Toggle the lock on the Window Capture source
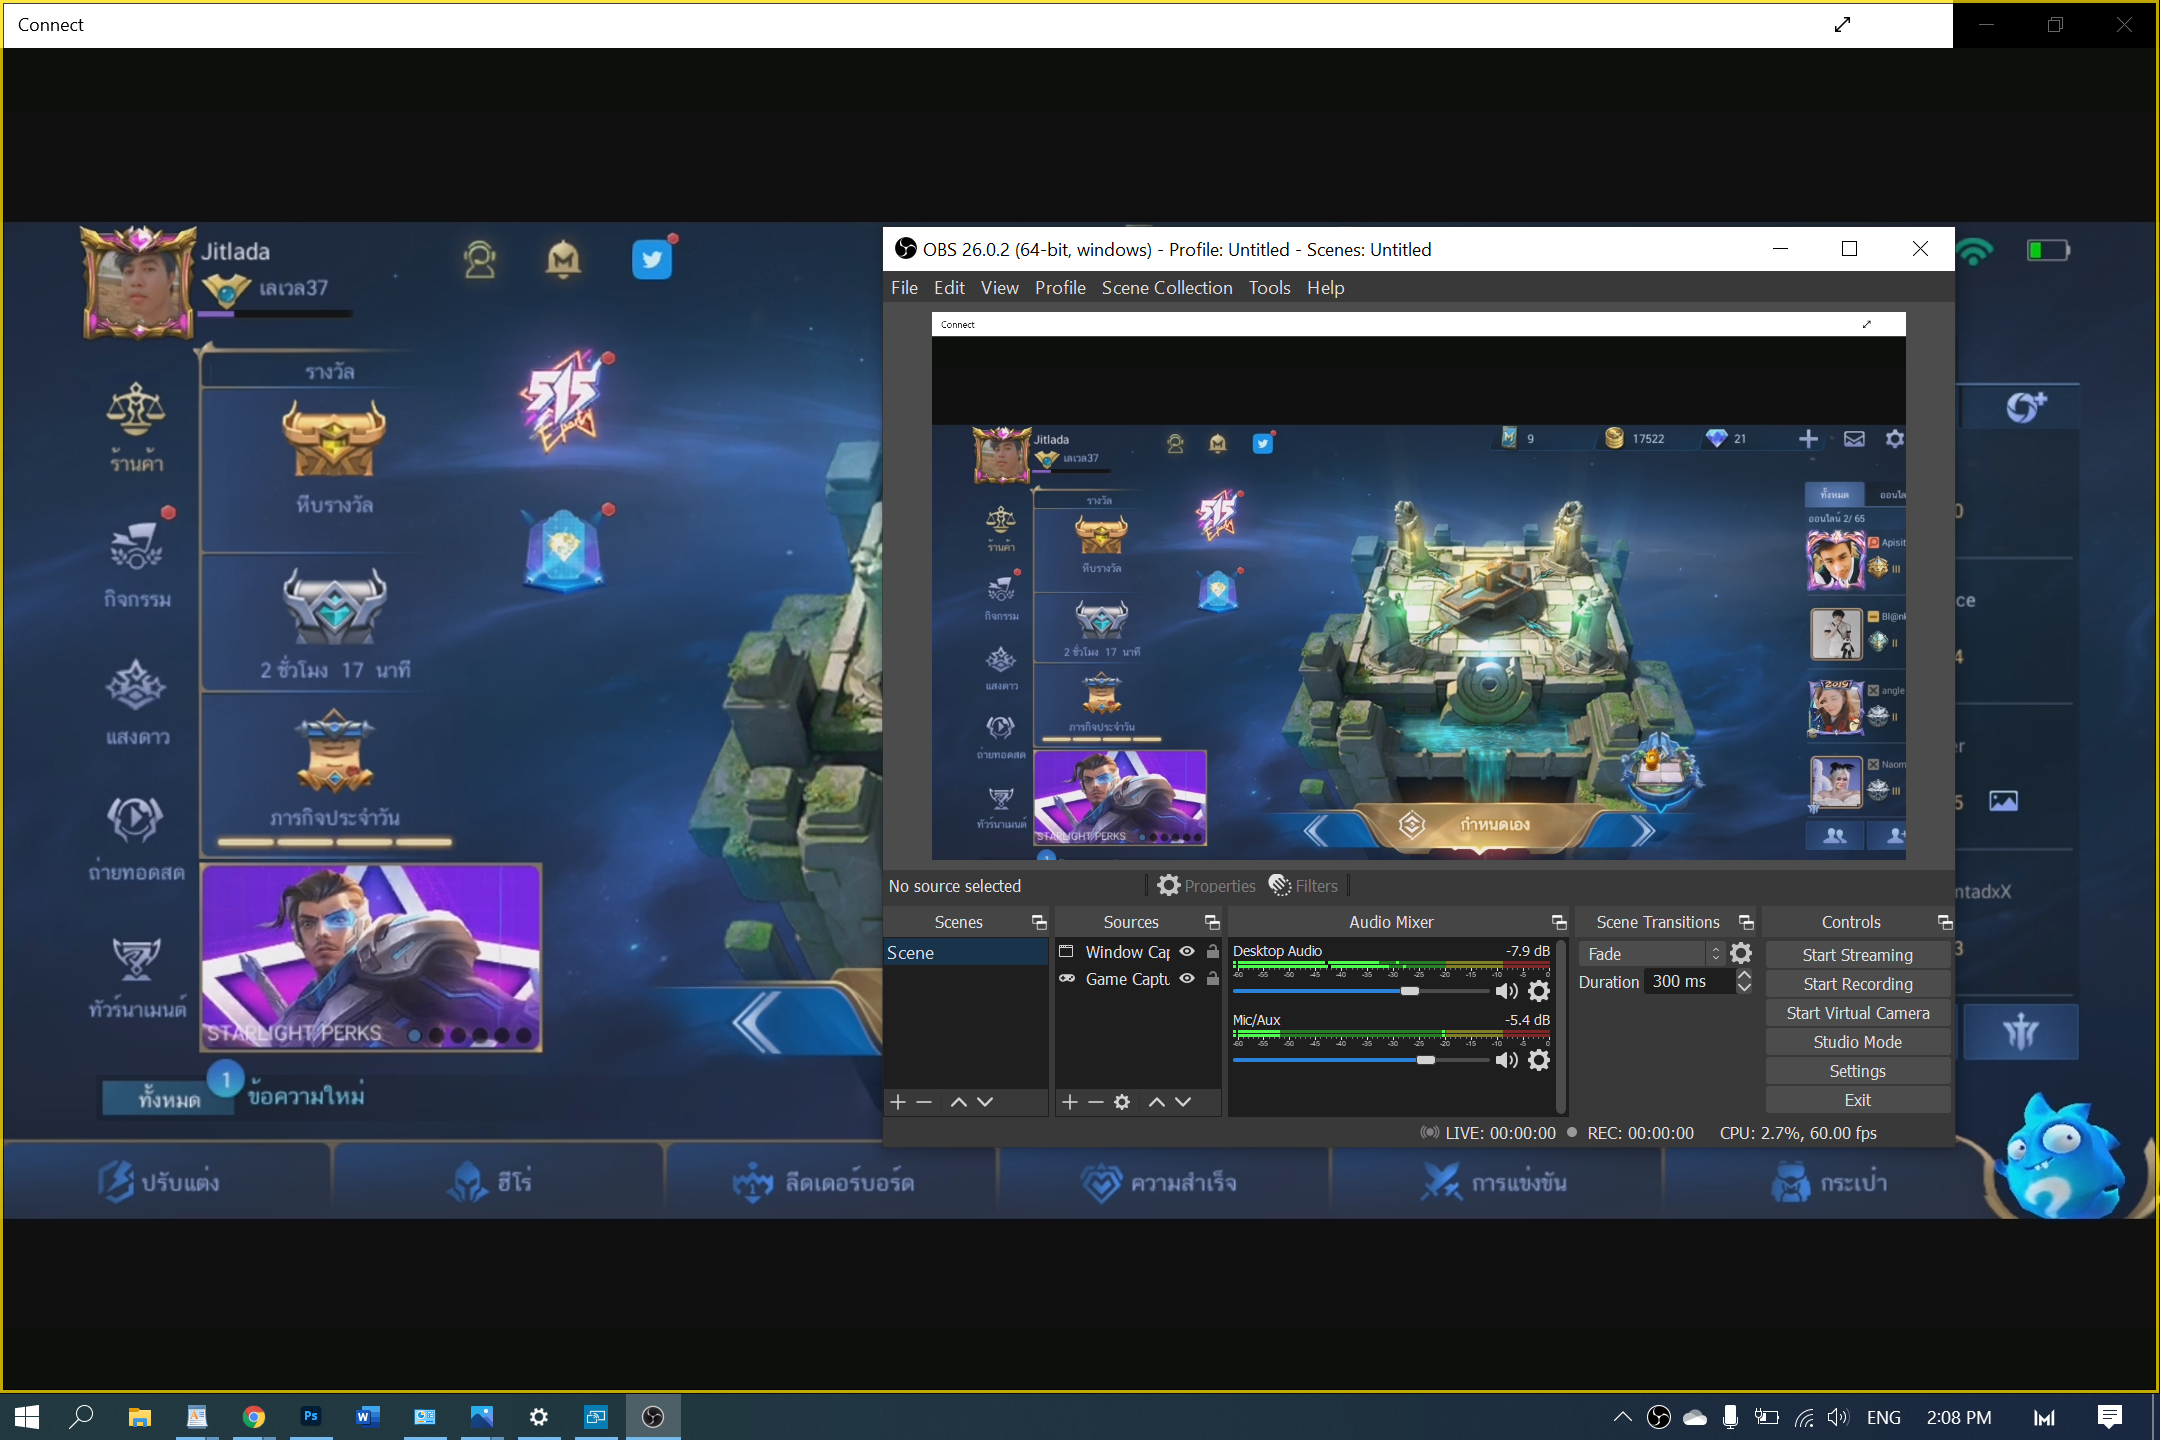Screen dimensions: 2160x1440 [1212, 951]
